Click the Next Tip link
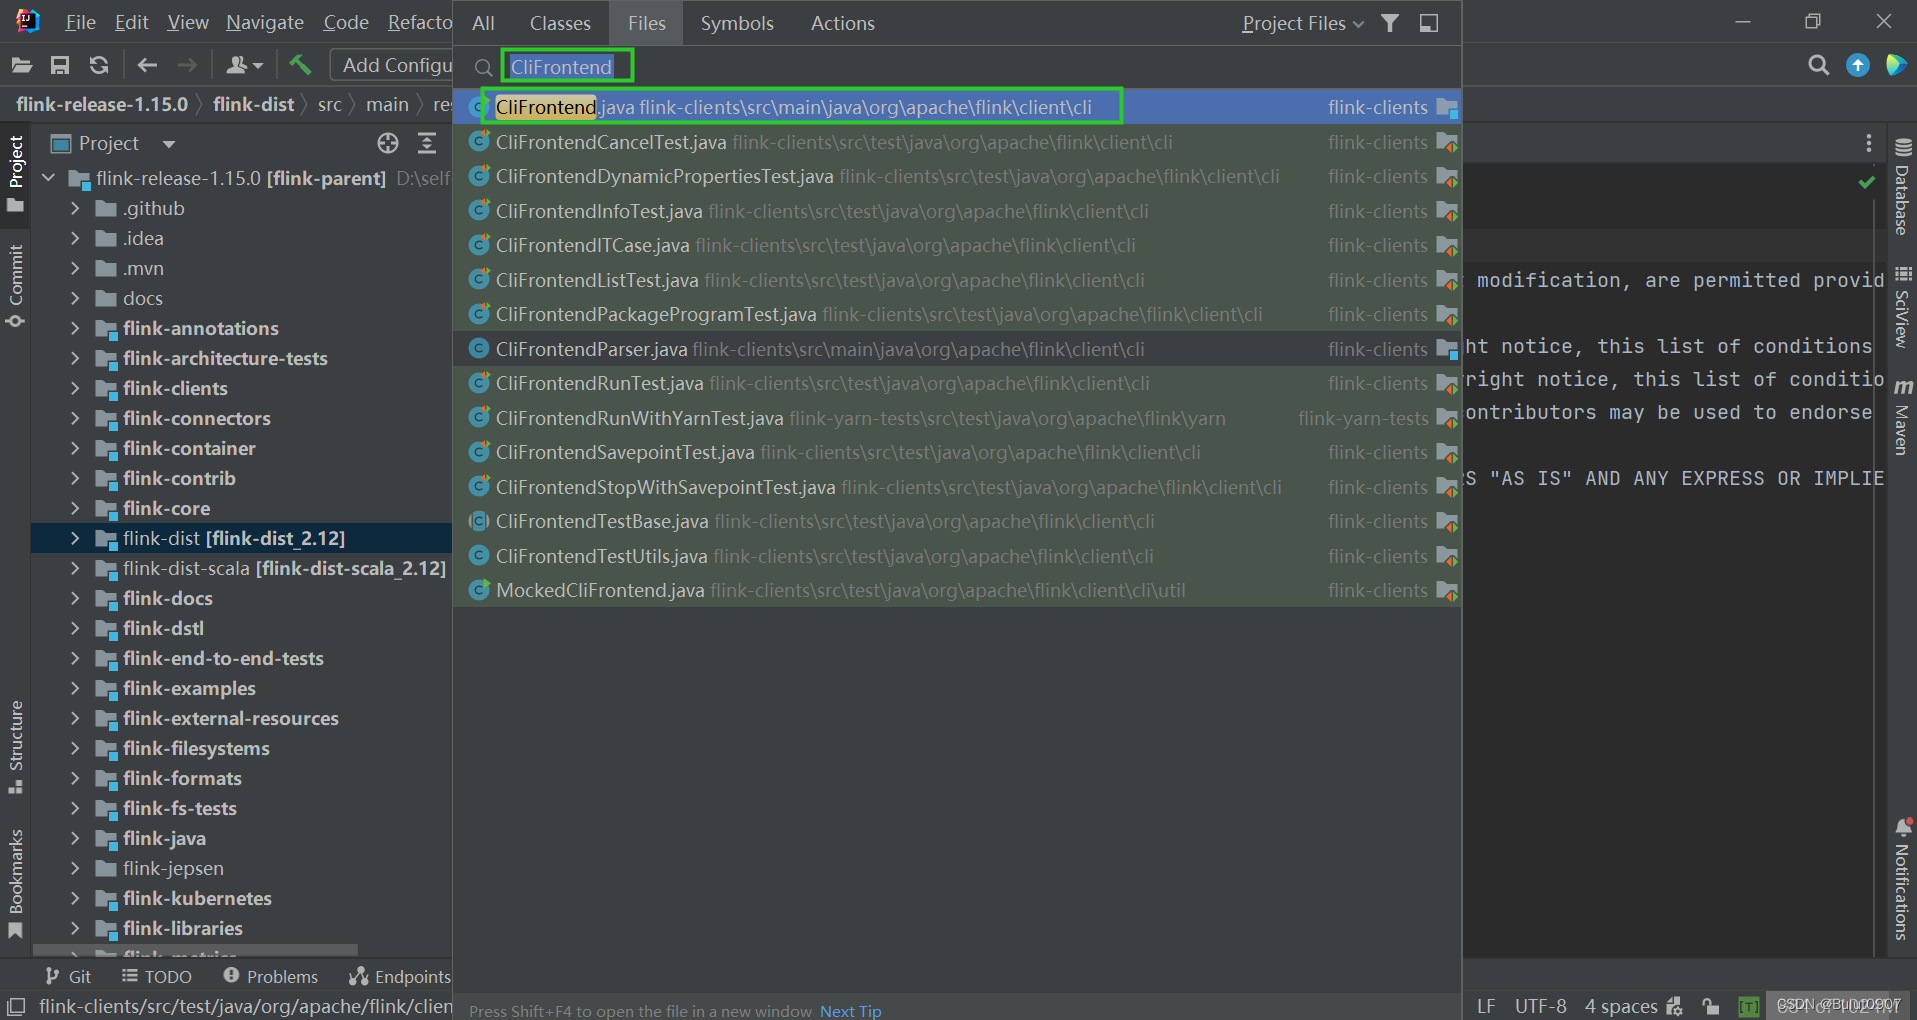Screen dimensions: 1917x1020 click(851, 1011)
